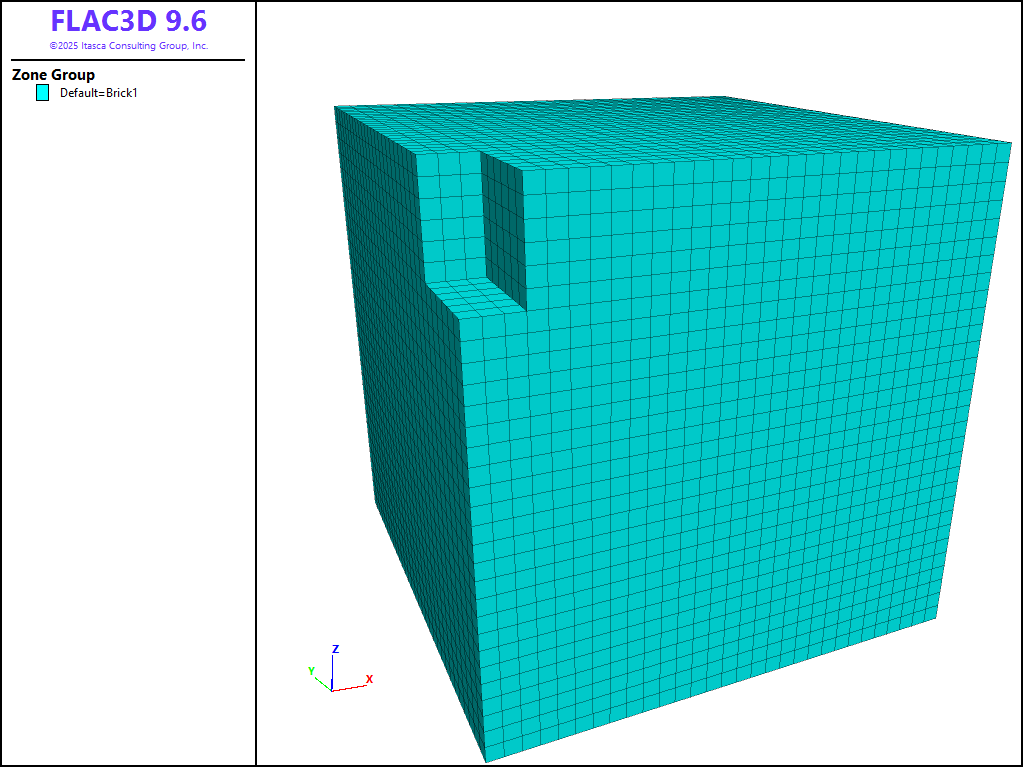This screenshot has height=768, width=1024.
Task: Click the cyan Default=Brick1 color swatch
Action: (x=42, y=93)
